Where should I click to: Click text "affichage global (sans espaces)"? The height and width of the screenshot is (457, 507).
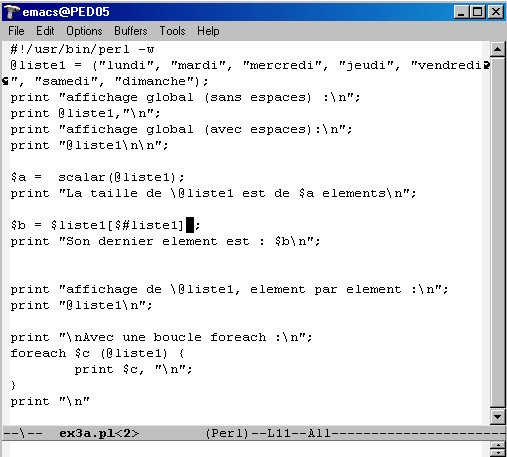click(x=189, y=97)
